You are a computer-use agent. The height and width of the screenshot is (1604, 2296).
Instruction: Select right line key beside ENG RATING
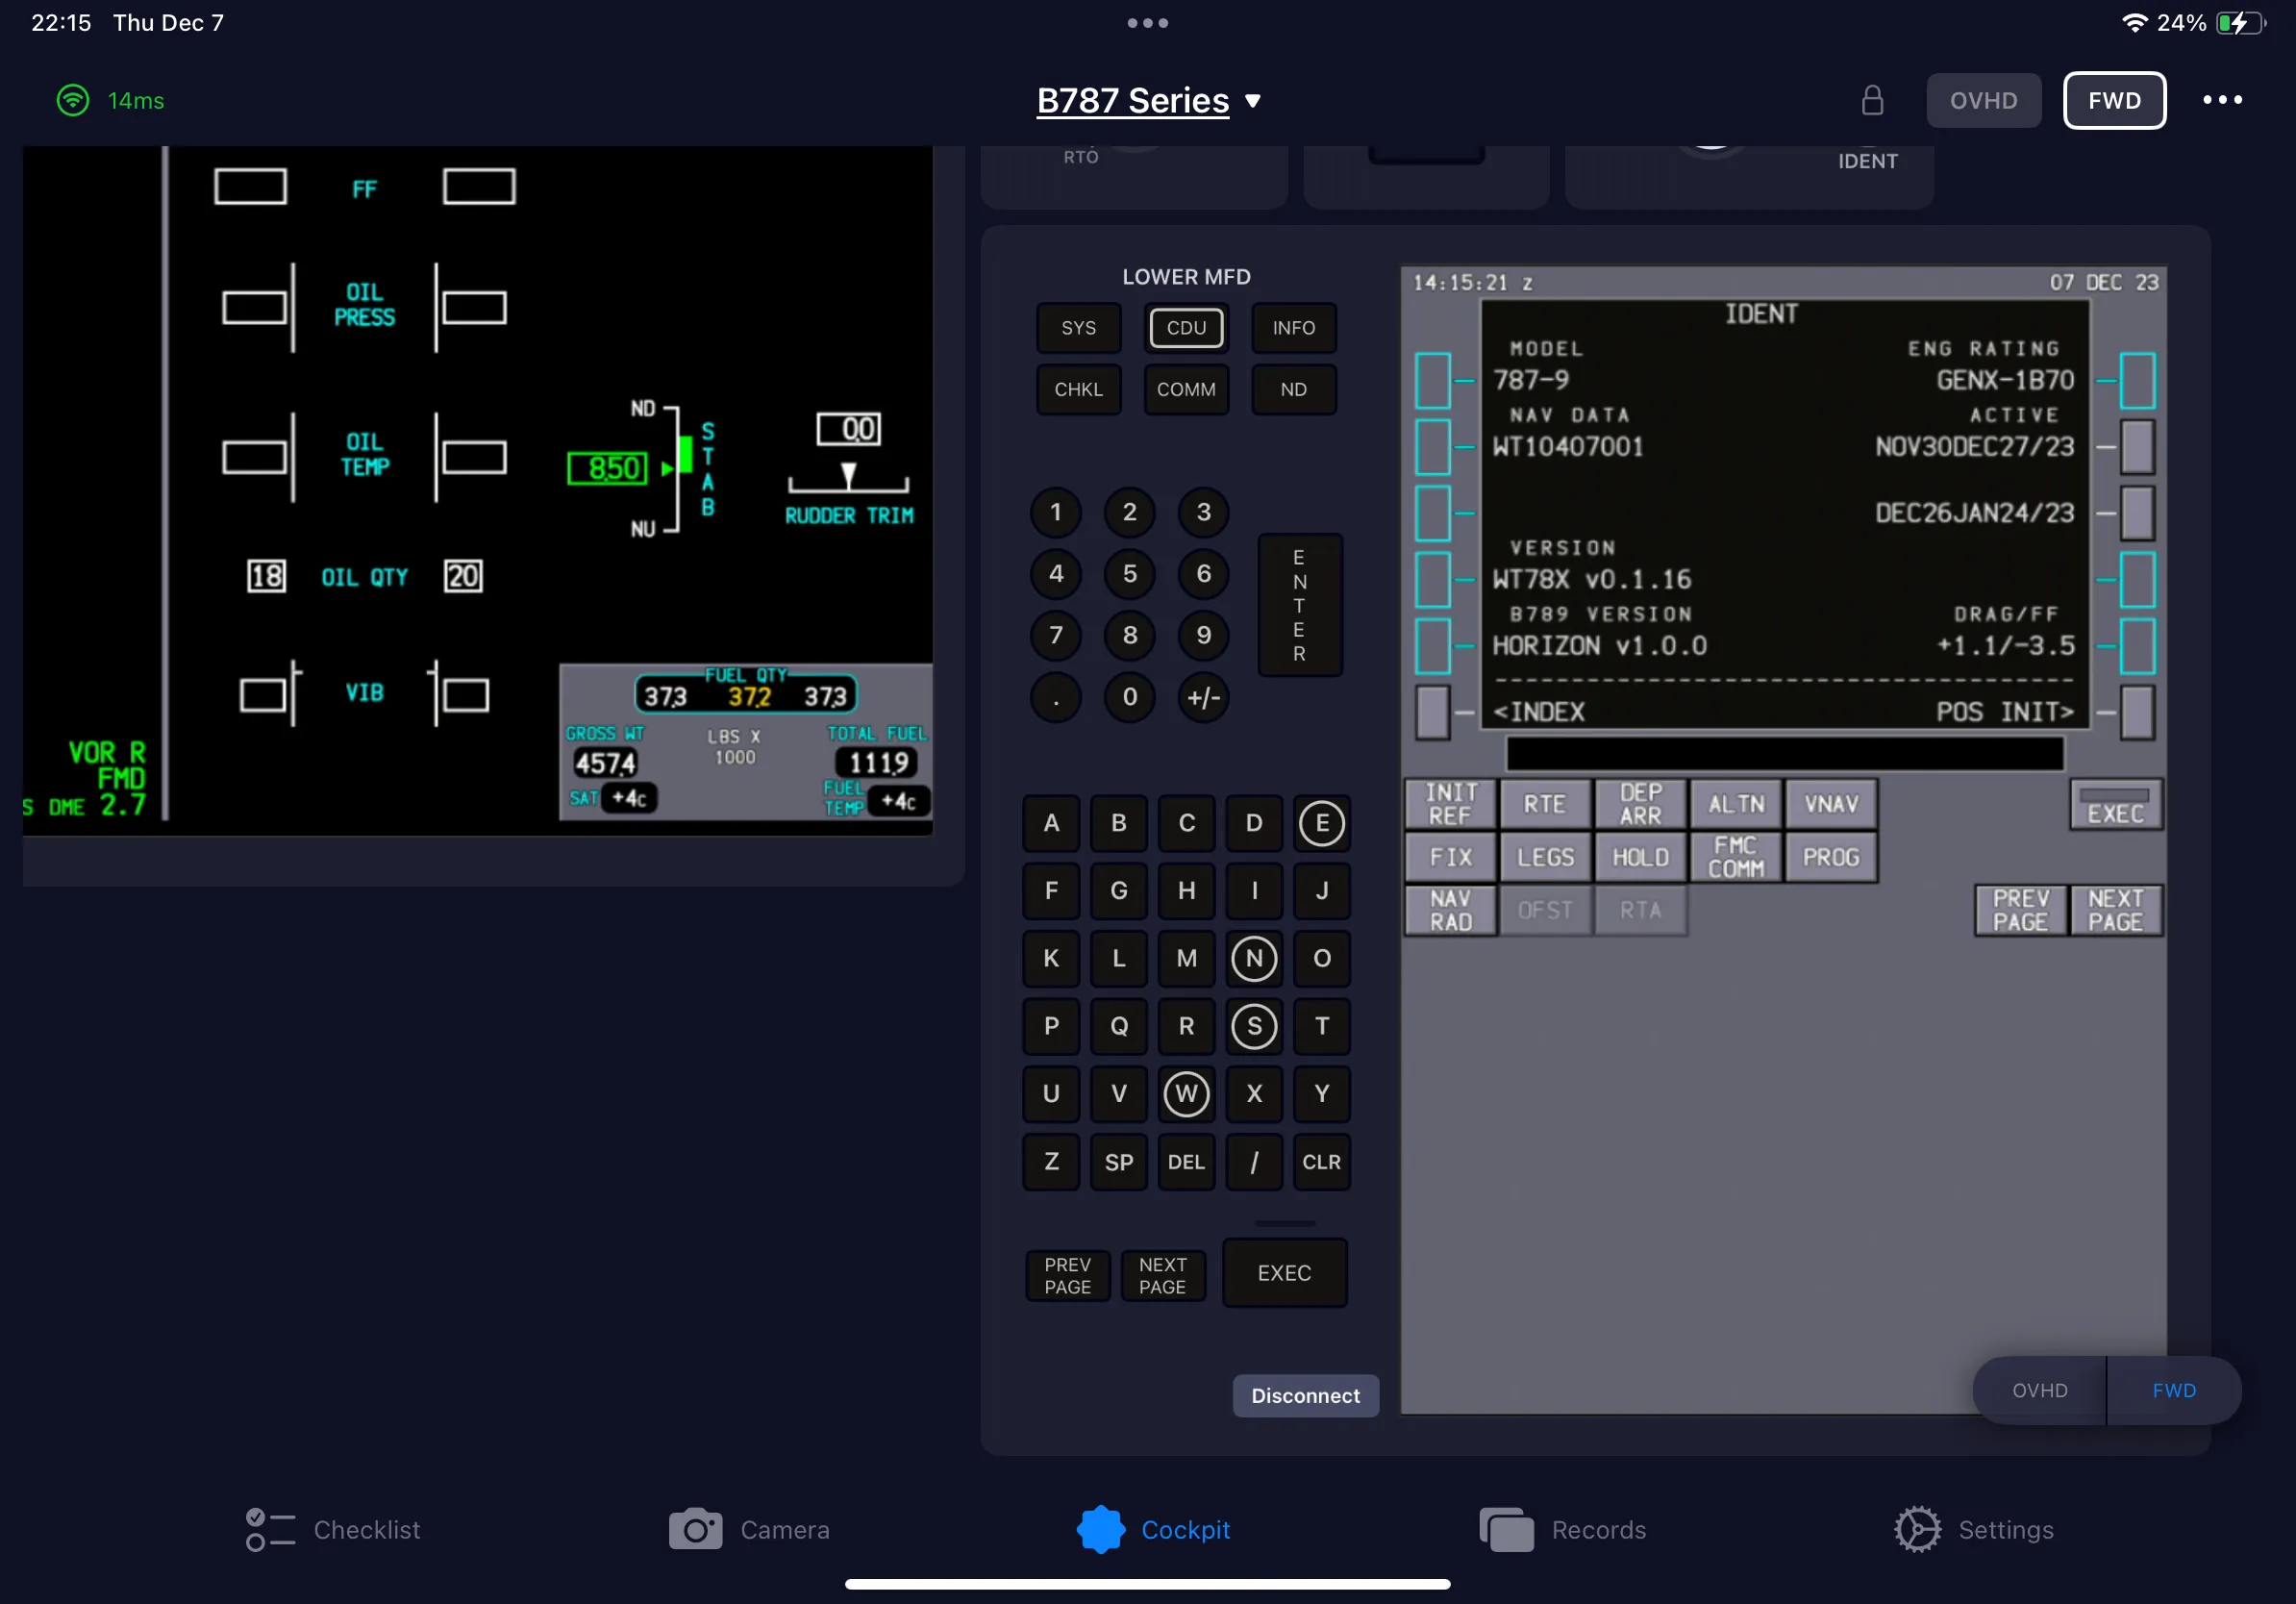click(x=2137, y=381)
